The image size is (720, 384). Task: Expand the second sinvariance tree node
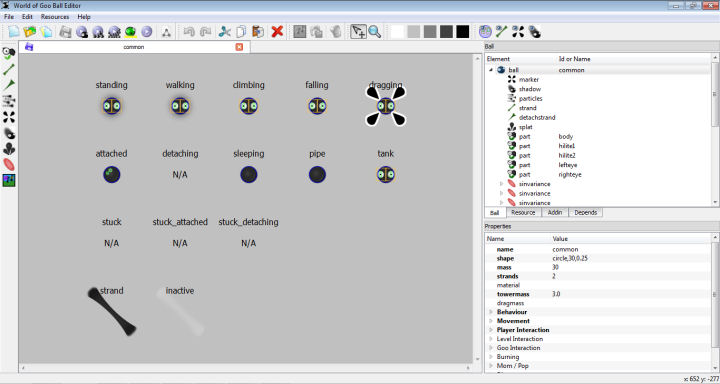[501, 193]
